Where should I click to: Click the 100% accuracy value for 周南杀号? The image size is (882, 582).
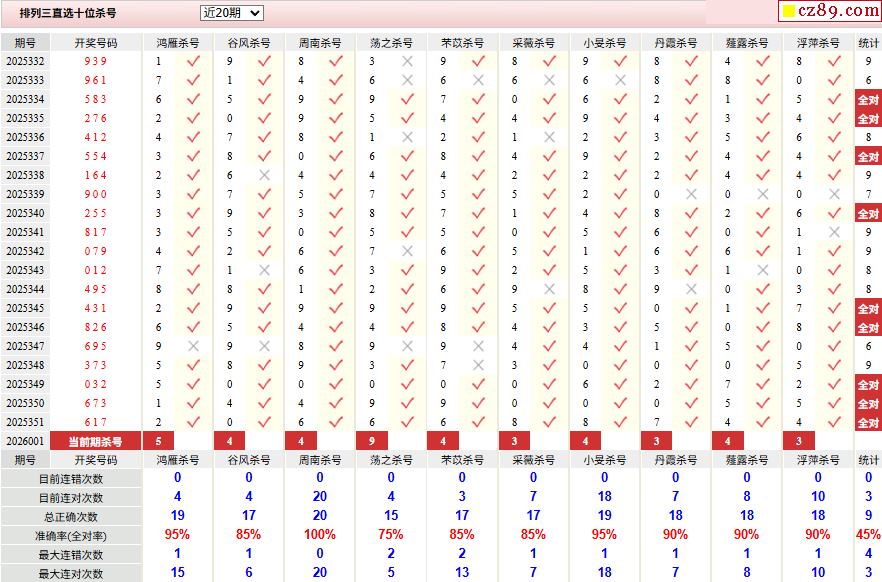[x=320, y=534]
